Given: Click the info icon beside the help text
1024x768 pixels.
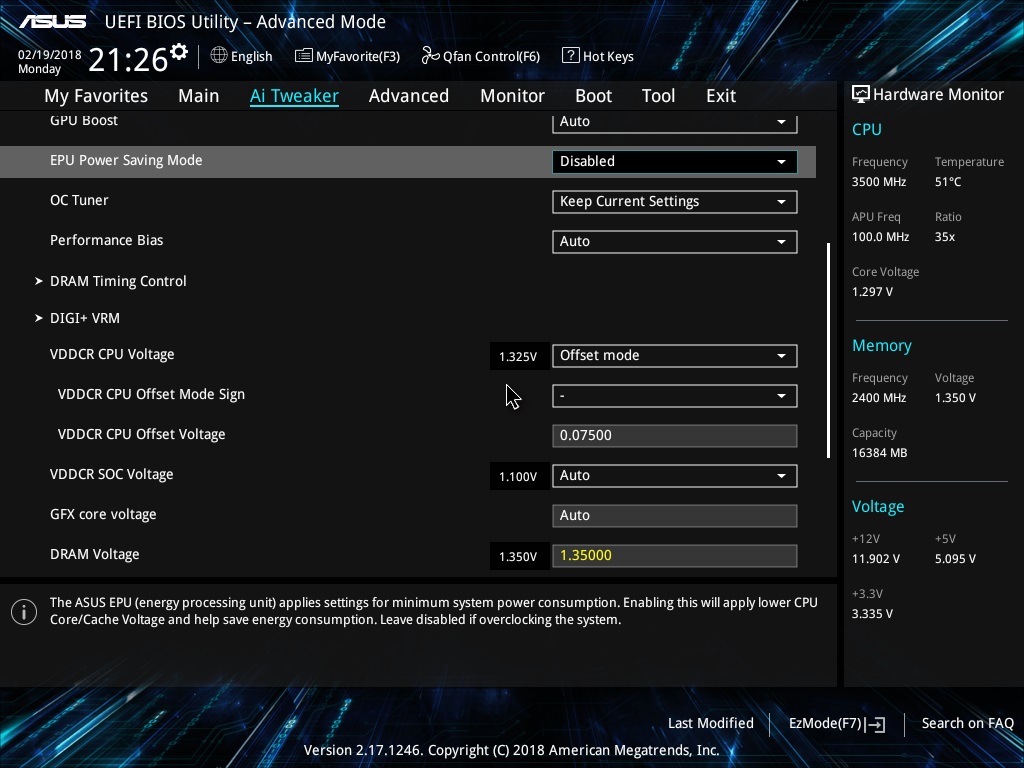Looking at the screenshot, I should click(x=24, y=612).
